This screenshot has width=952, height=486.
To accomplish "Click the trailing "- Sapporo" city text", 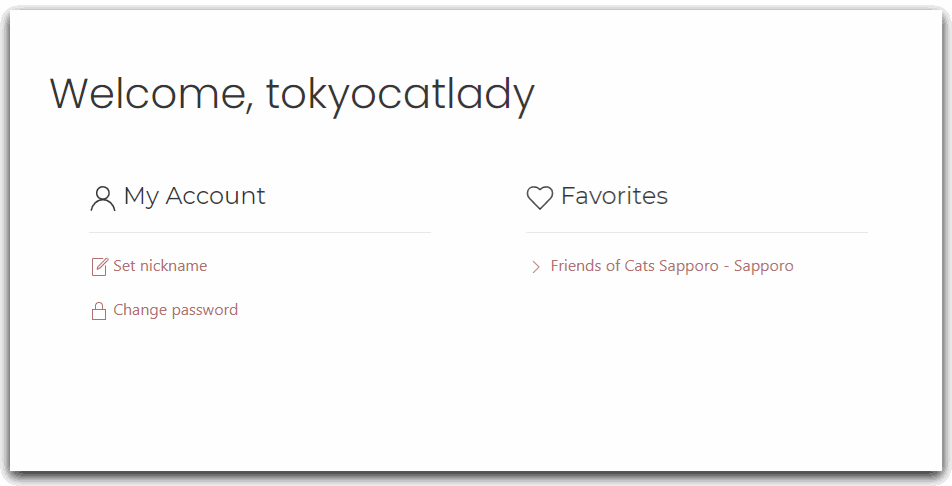I will click(763, 266).
